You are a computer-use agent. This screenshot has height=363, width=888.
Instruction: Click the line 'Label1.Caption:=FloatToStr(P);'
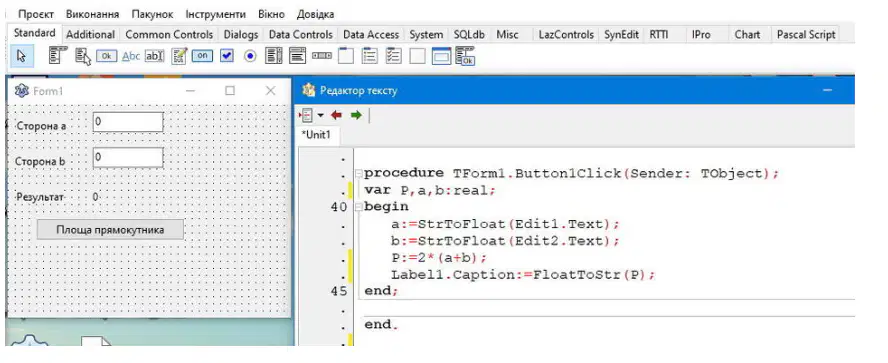[523, 275]
